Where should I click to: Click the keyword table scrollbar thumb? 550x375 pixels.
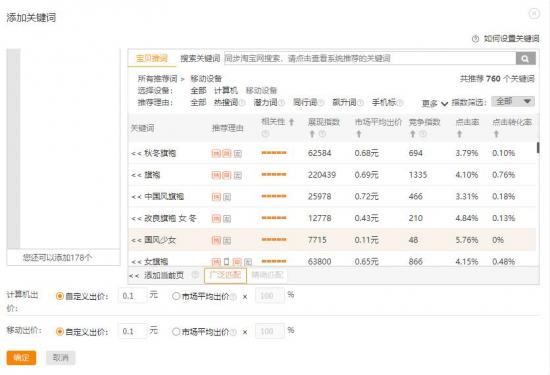(x=538, y=148)
